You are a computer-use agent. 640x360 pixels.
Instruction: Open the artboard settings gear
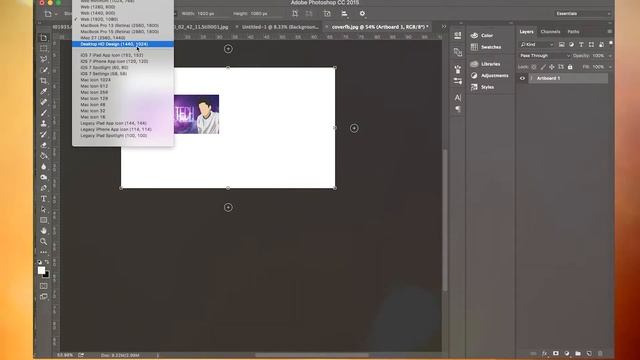tap(362, 13)
